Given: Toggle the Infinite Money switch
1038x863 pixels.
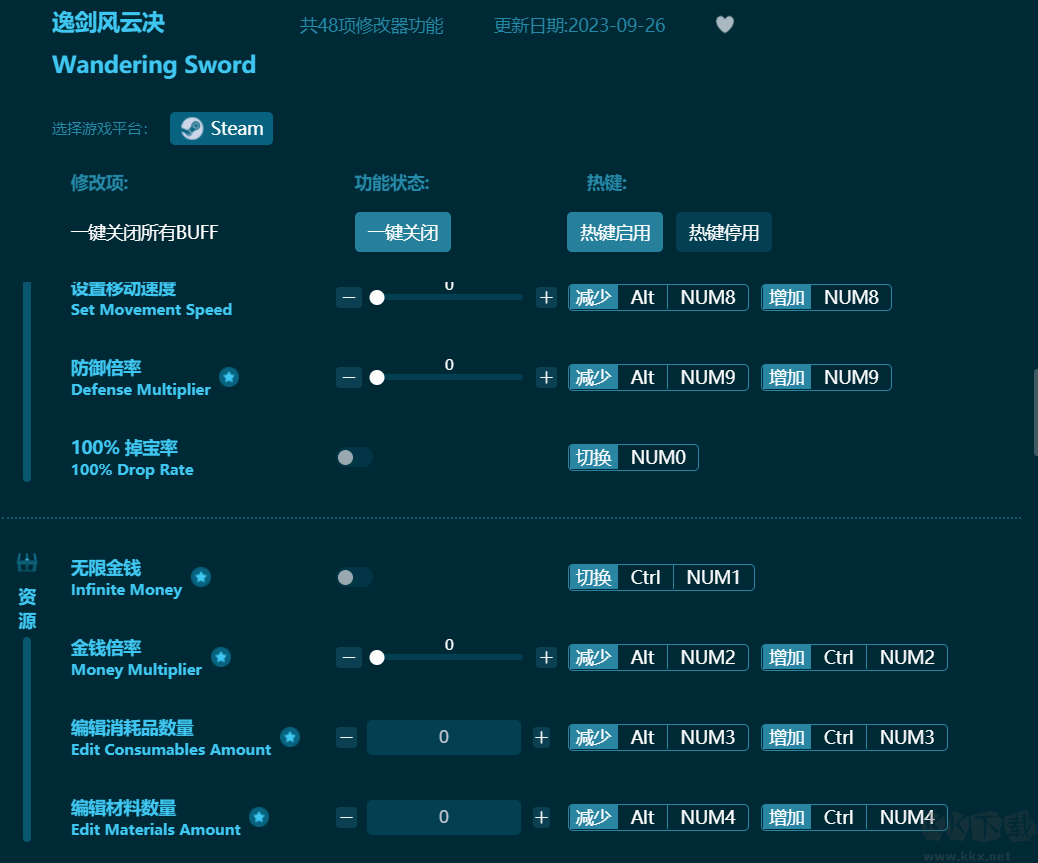Looking at the screenshot, I should click(x=354, y=578).
